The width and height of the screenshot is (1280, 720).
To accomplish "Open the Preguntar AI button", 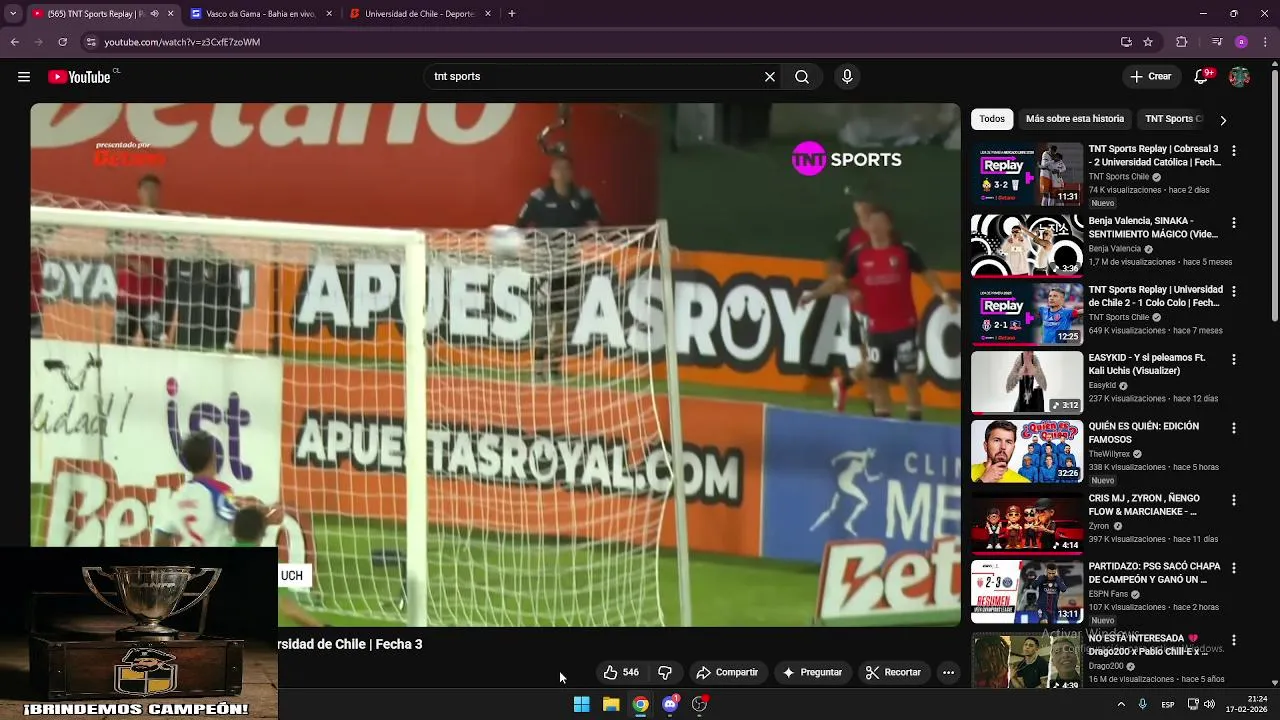I will point(812,673).
